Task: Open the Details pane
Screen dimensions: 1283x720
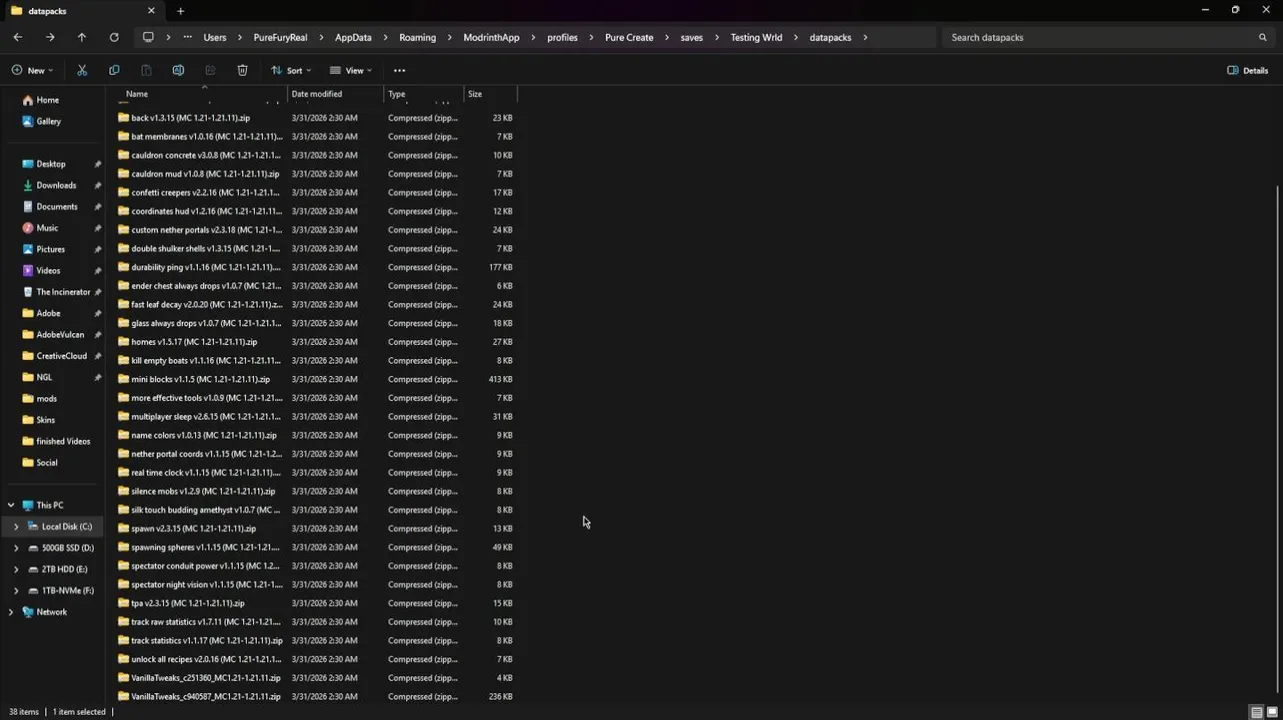Action: pos(1247,70)
